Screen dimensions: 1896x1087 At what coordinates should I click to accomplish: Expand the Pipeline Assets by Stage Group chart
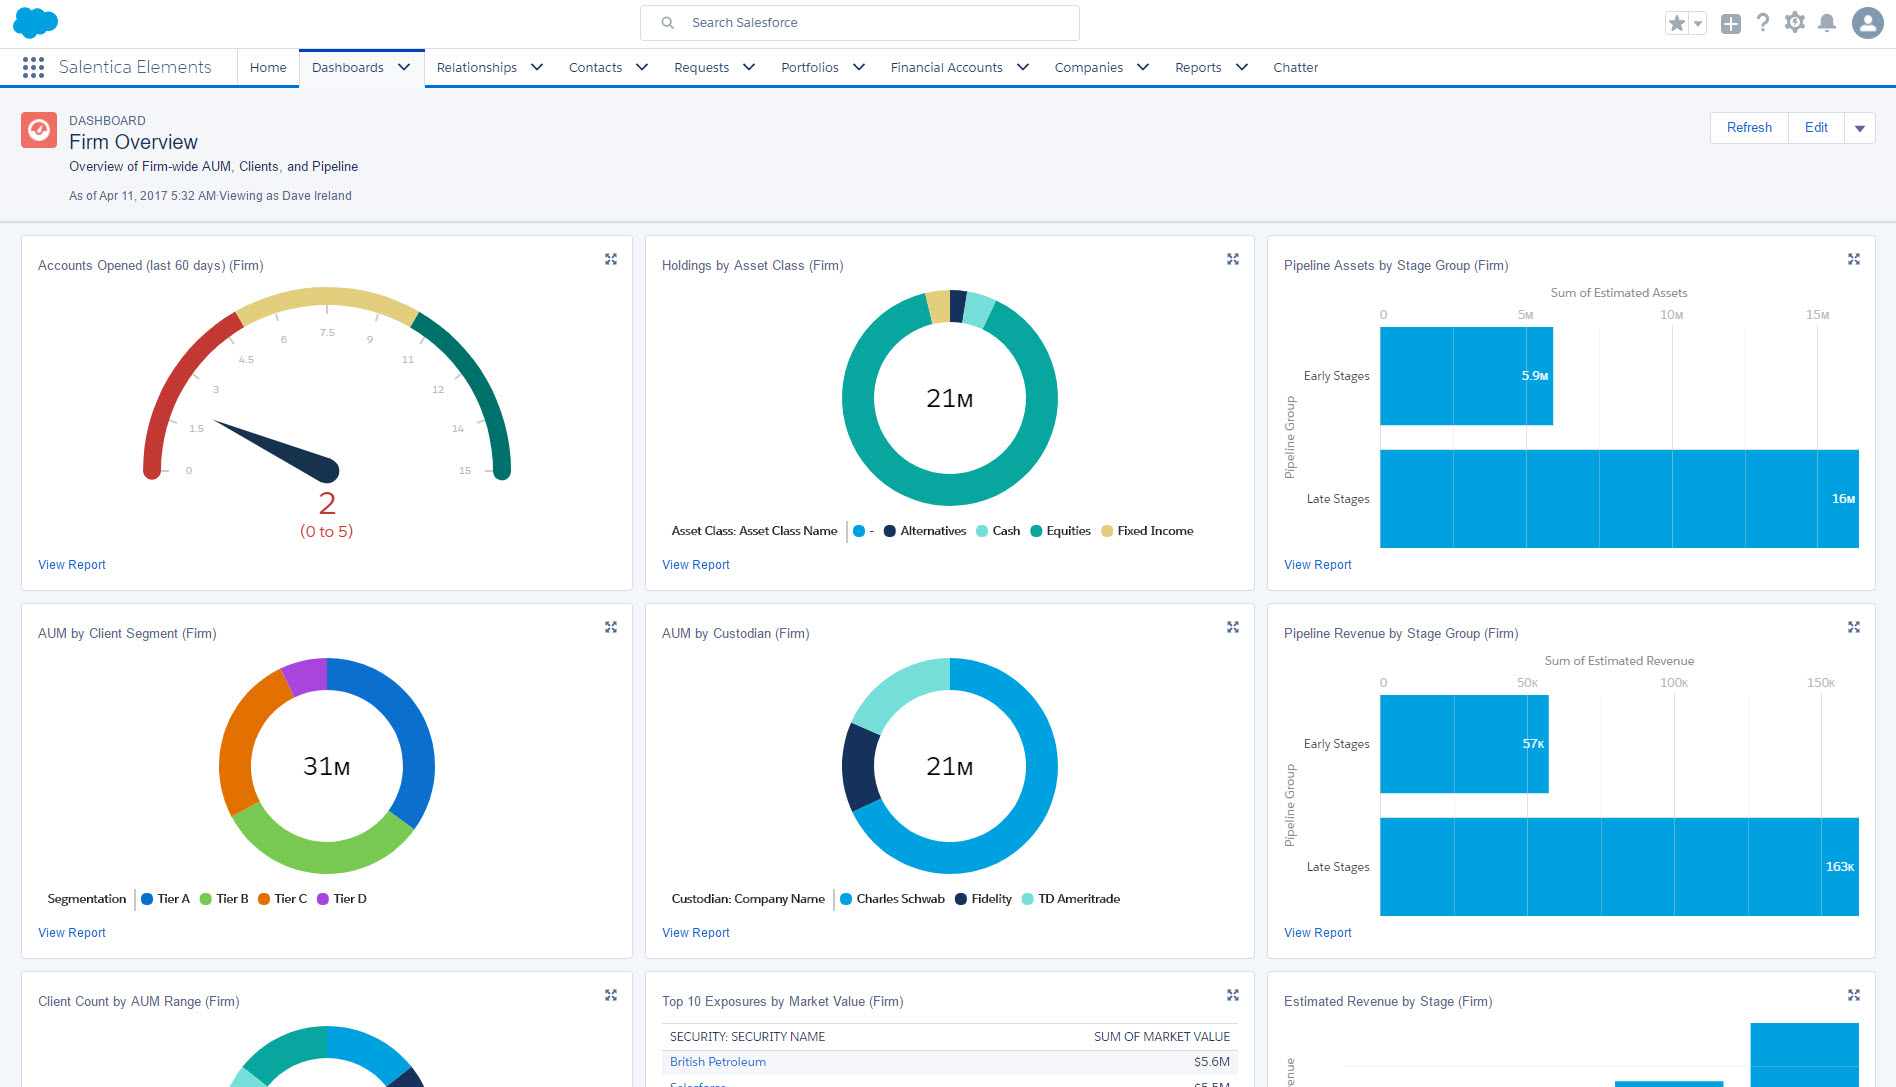coord(1853,259)
